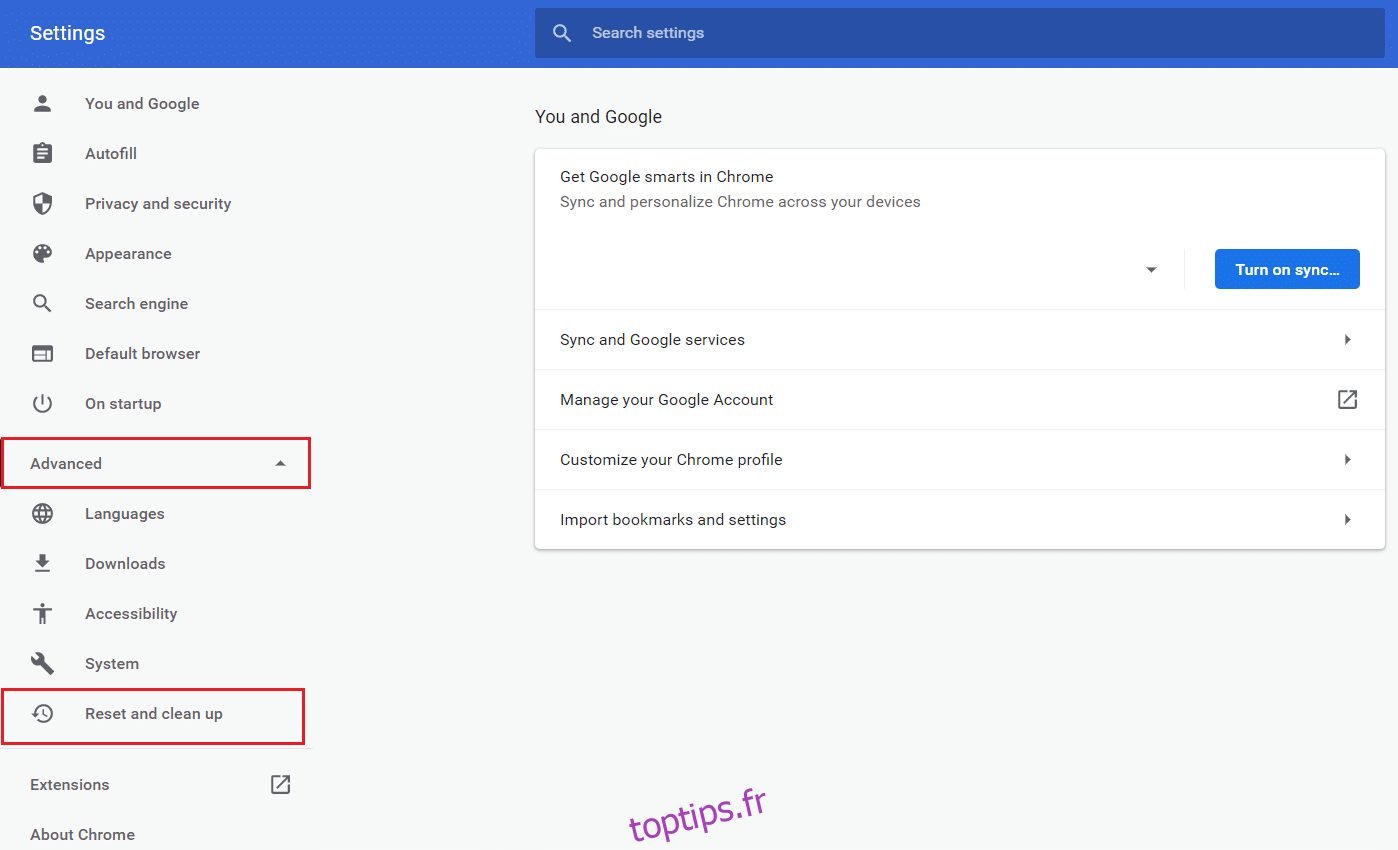Click the external link icon for Manage your Google Account
The height and width of the screenshot is (850, 1398).
(1347, 399)
